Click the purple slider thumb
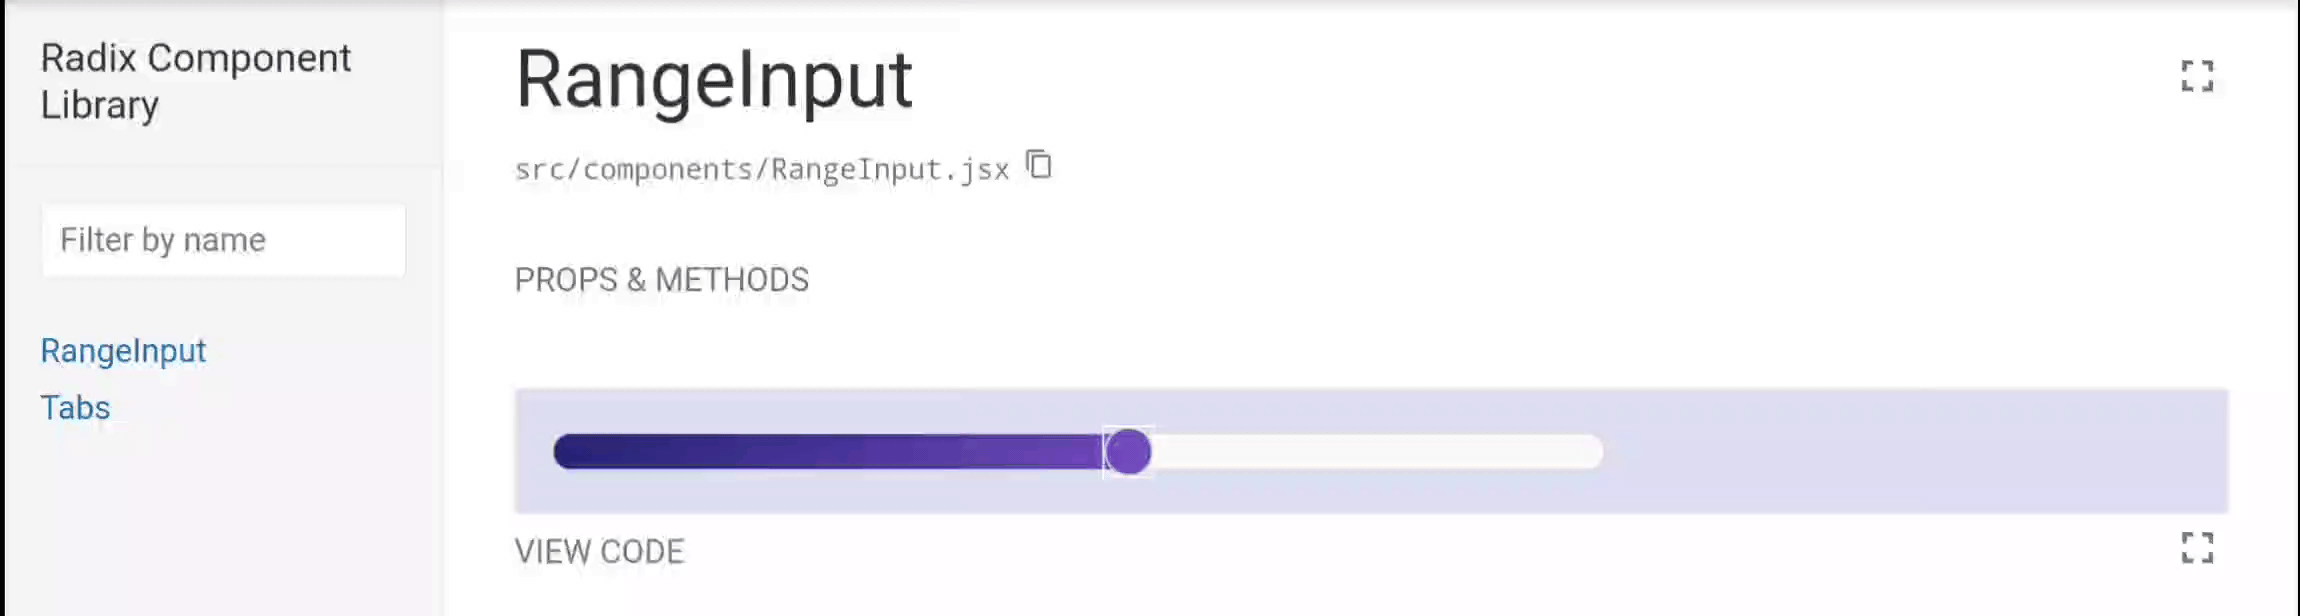 [1128, 452]
